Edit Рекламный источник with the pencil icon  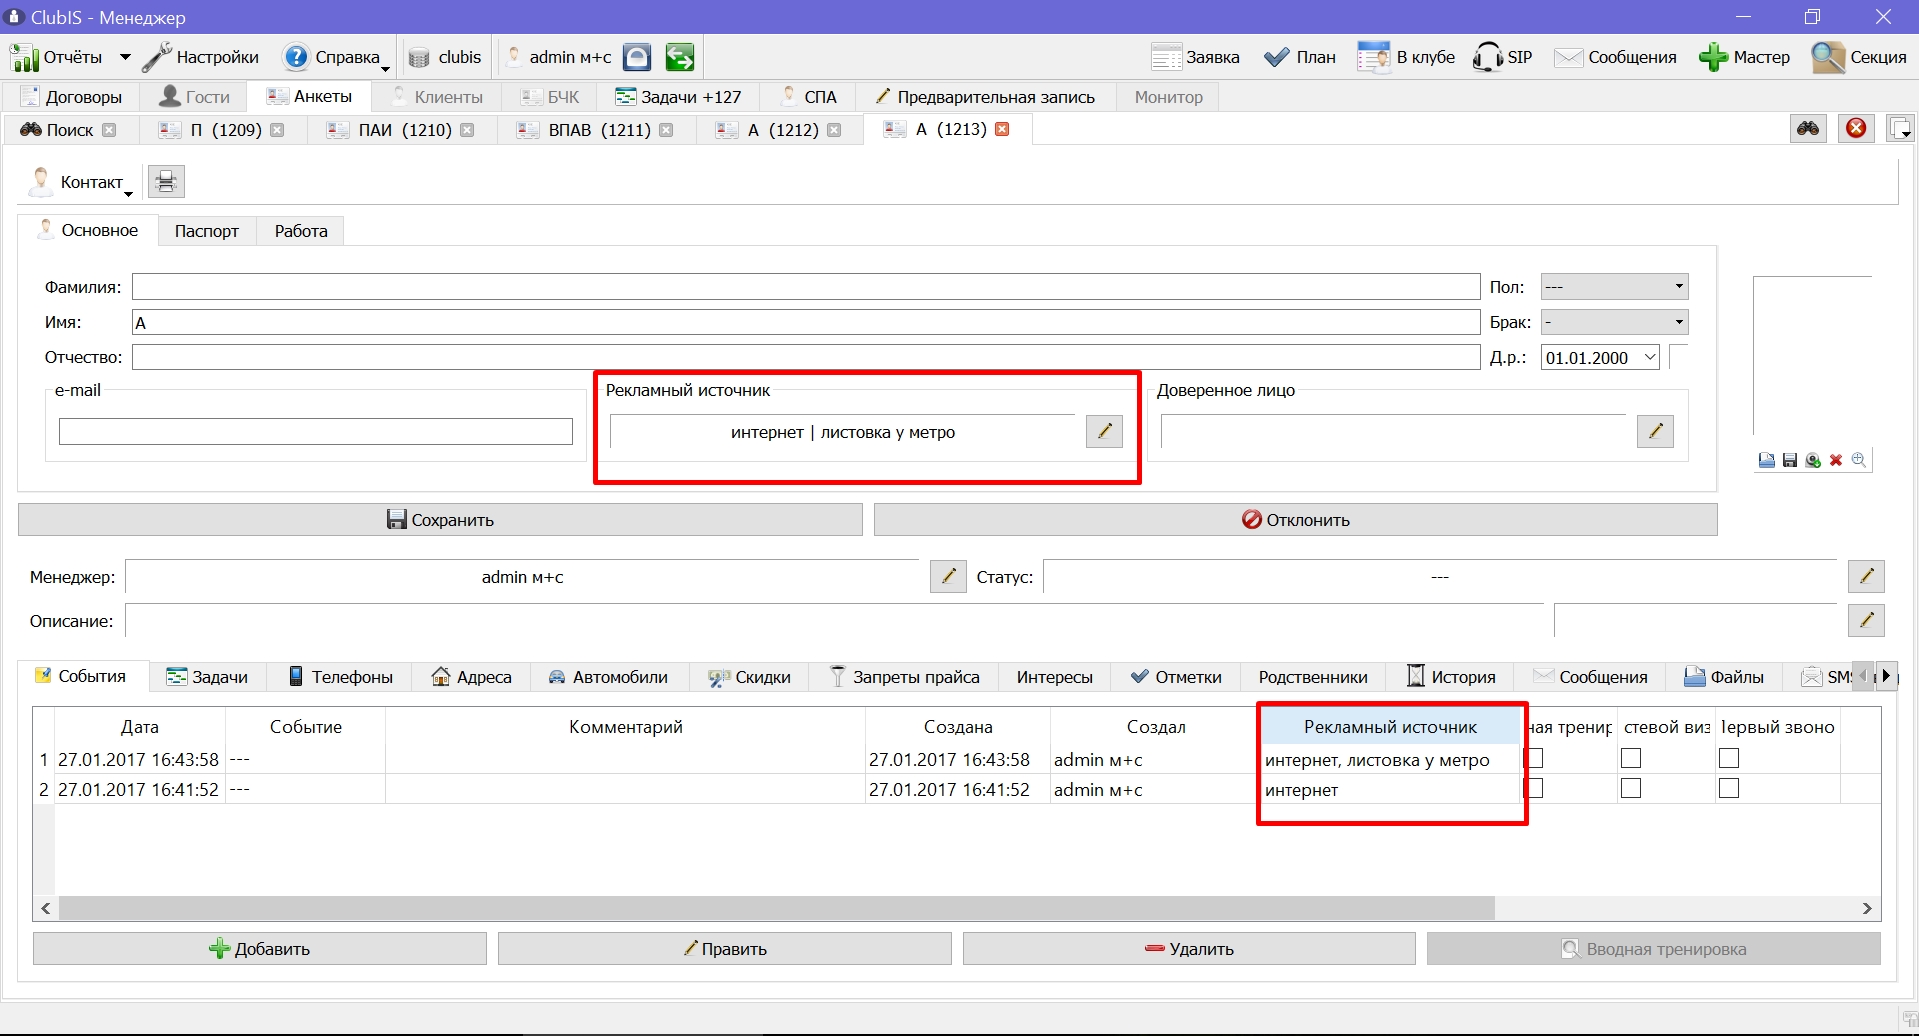[x=1104, y=431]
